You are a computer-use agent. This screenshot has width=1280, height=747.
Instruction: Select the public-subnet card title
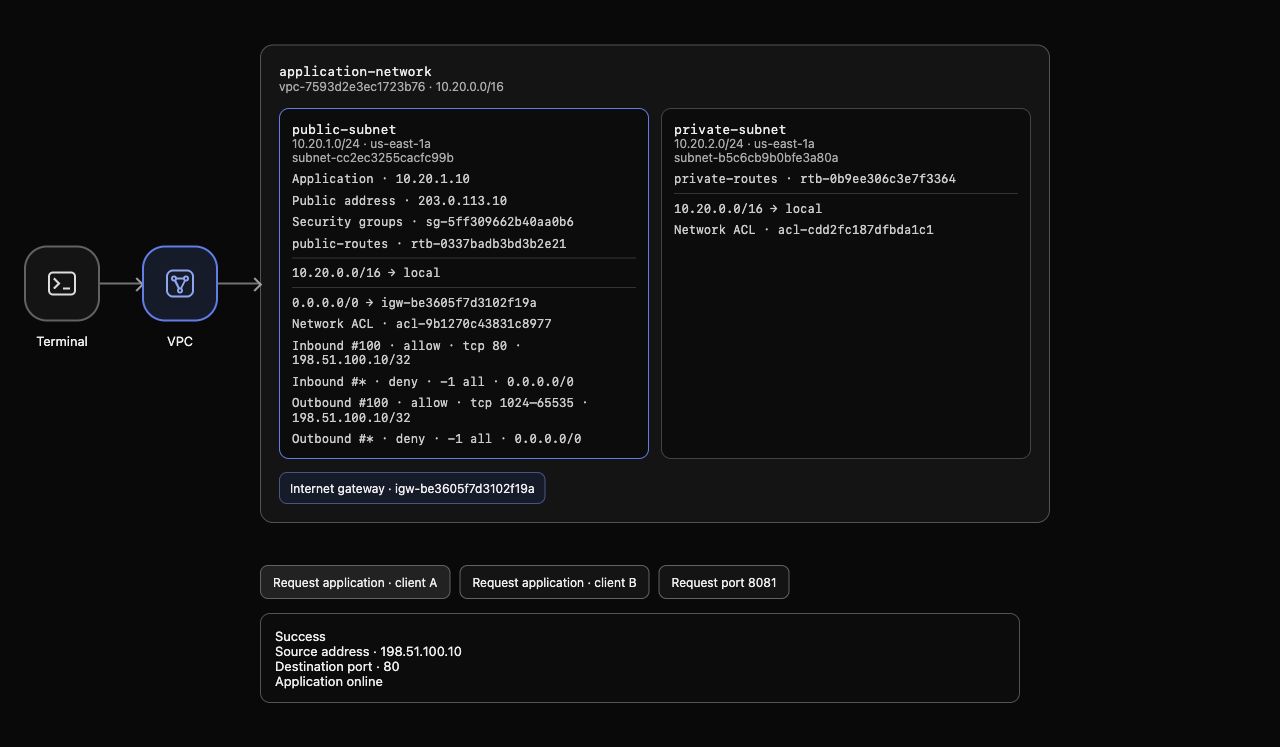coord(344,129)
